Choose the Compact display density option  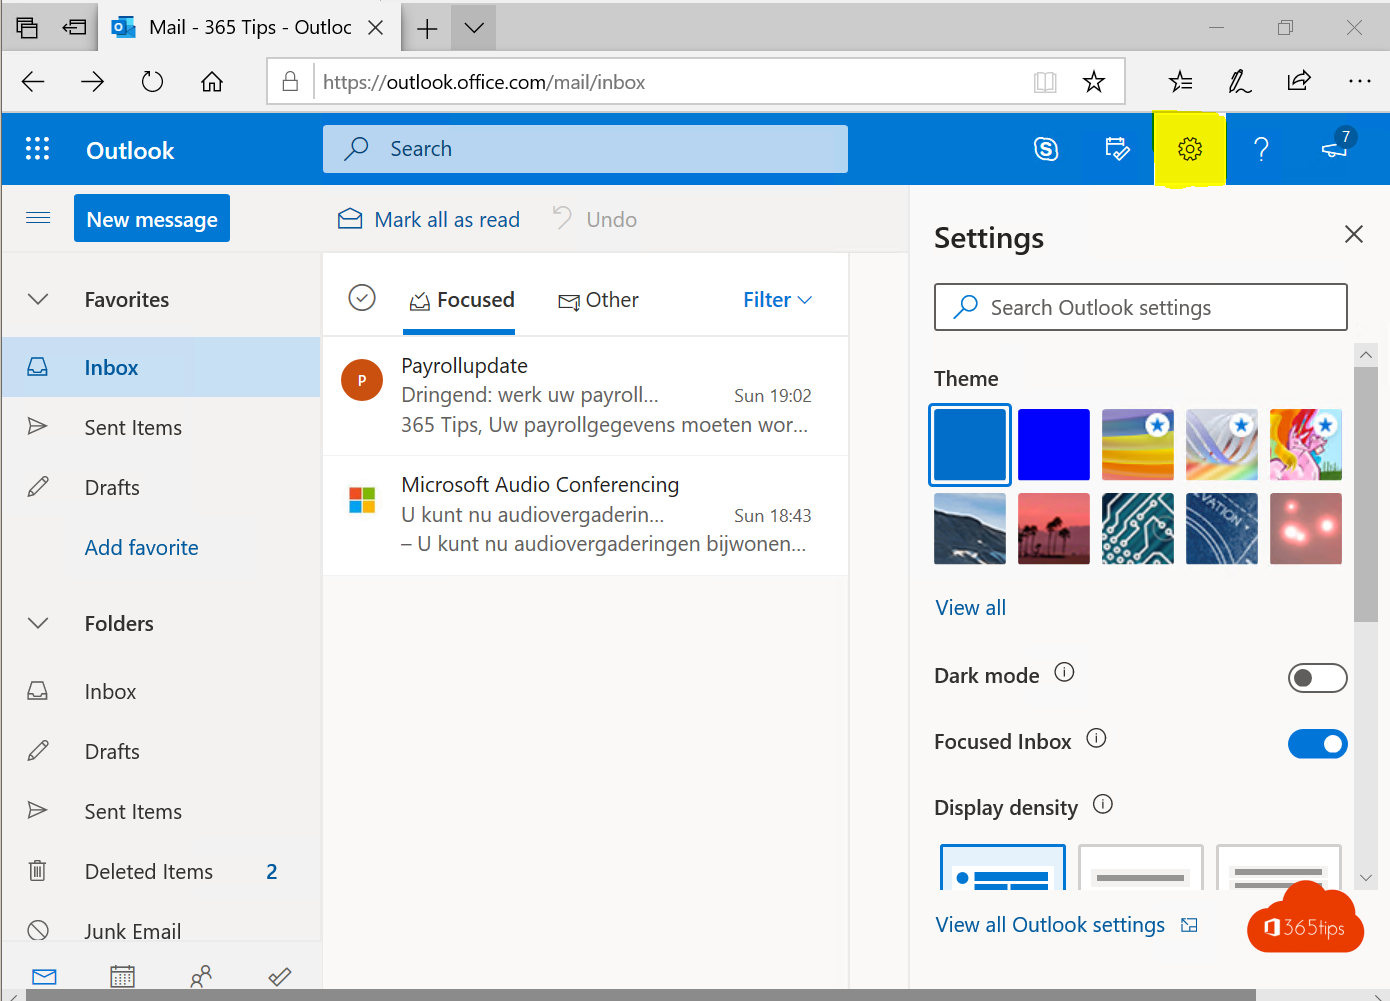[1278, 867]
